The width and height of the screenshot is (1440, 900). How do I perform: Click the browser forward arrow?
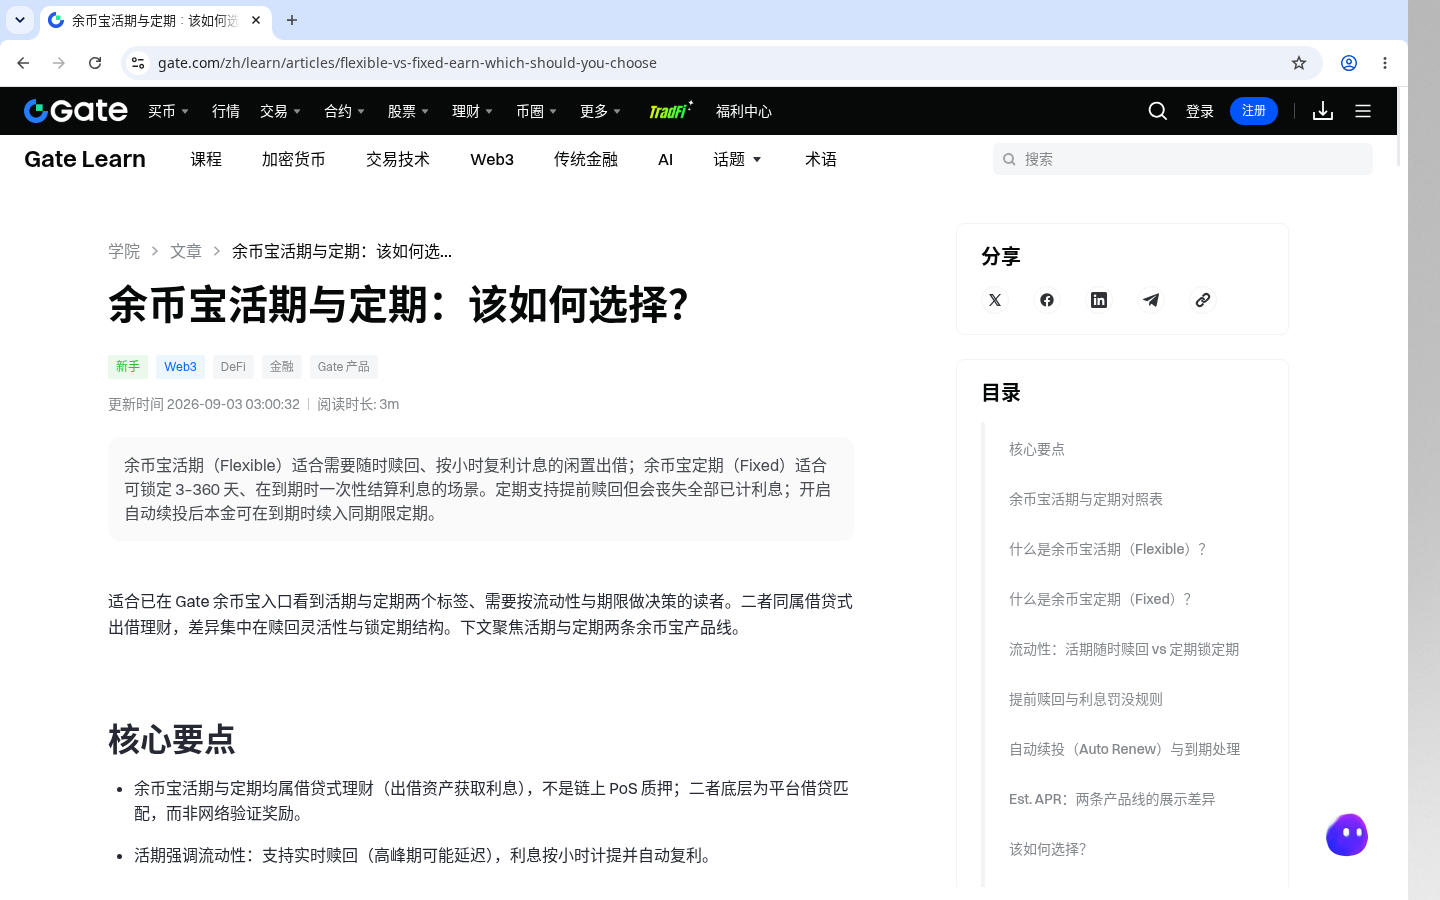click(59, 63)
